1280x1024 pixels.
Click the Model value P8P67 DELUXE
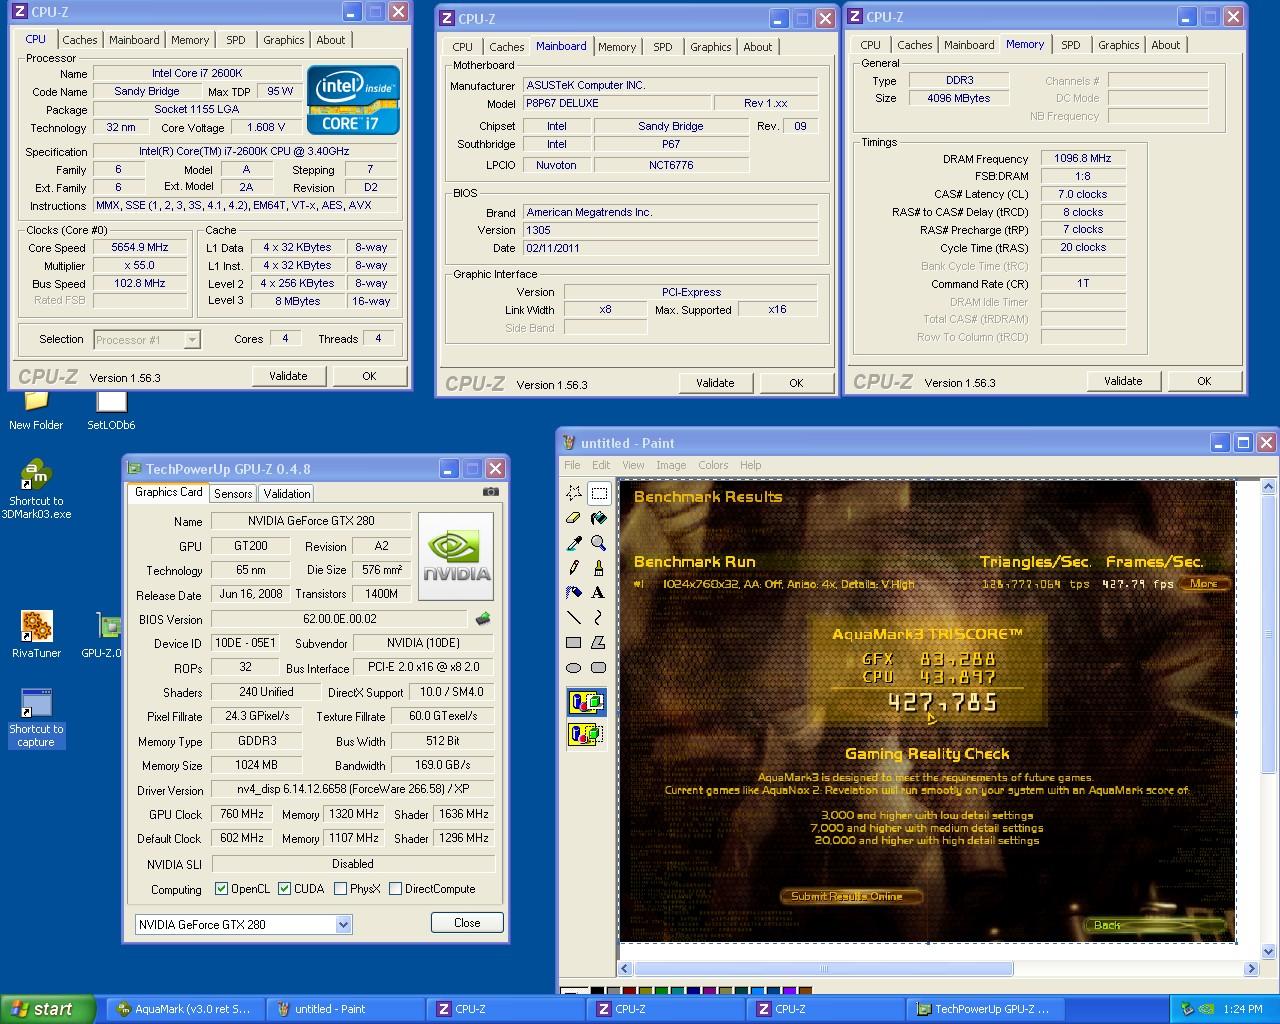tap(617, 103)
